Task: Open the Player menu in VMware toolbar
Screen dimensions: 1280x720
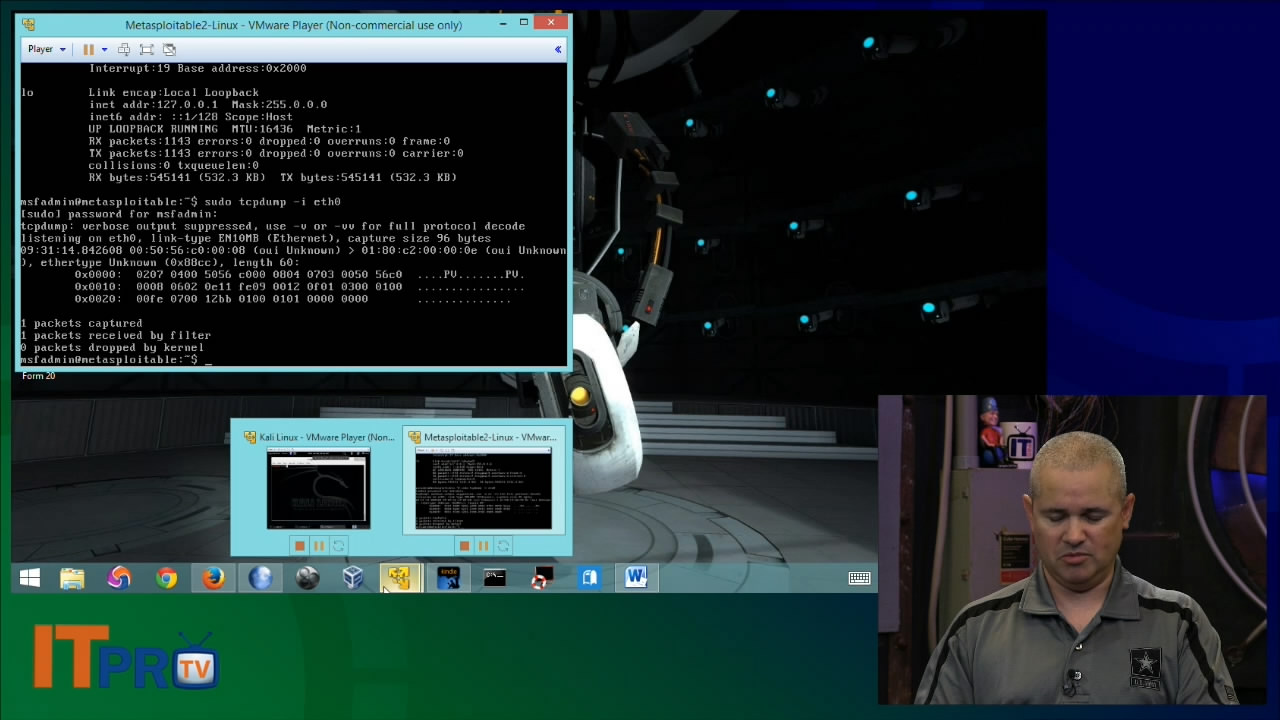Action: (46, 49)
